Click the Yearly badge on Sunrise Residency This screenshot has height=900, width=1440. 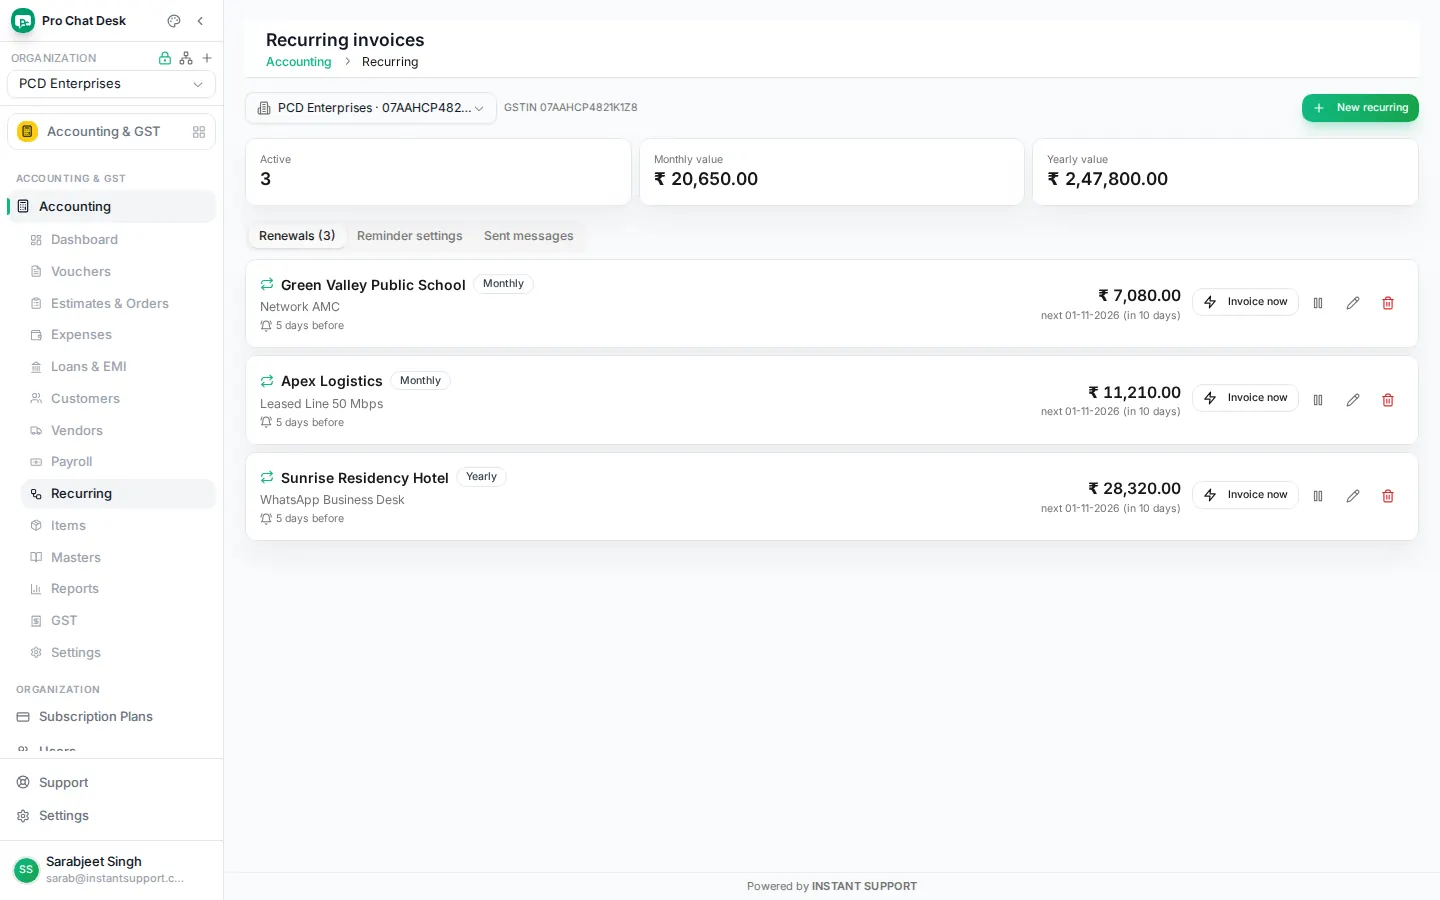tap(481, 477)
